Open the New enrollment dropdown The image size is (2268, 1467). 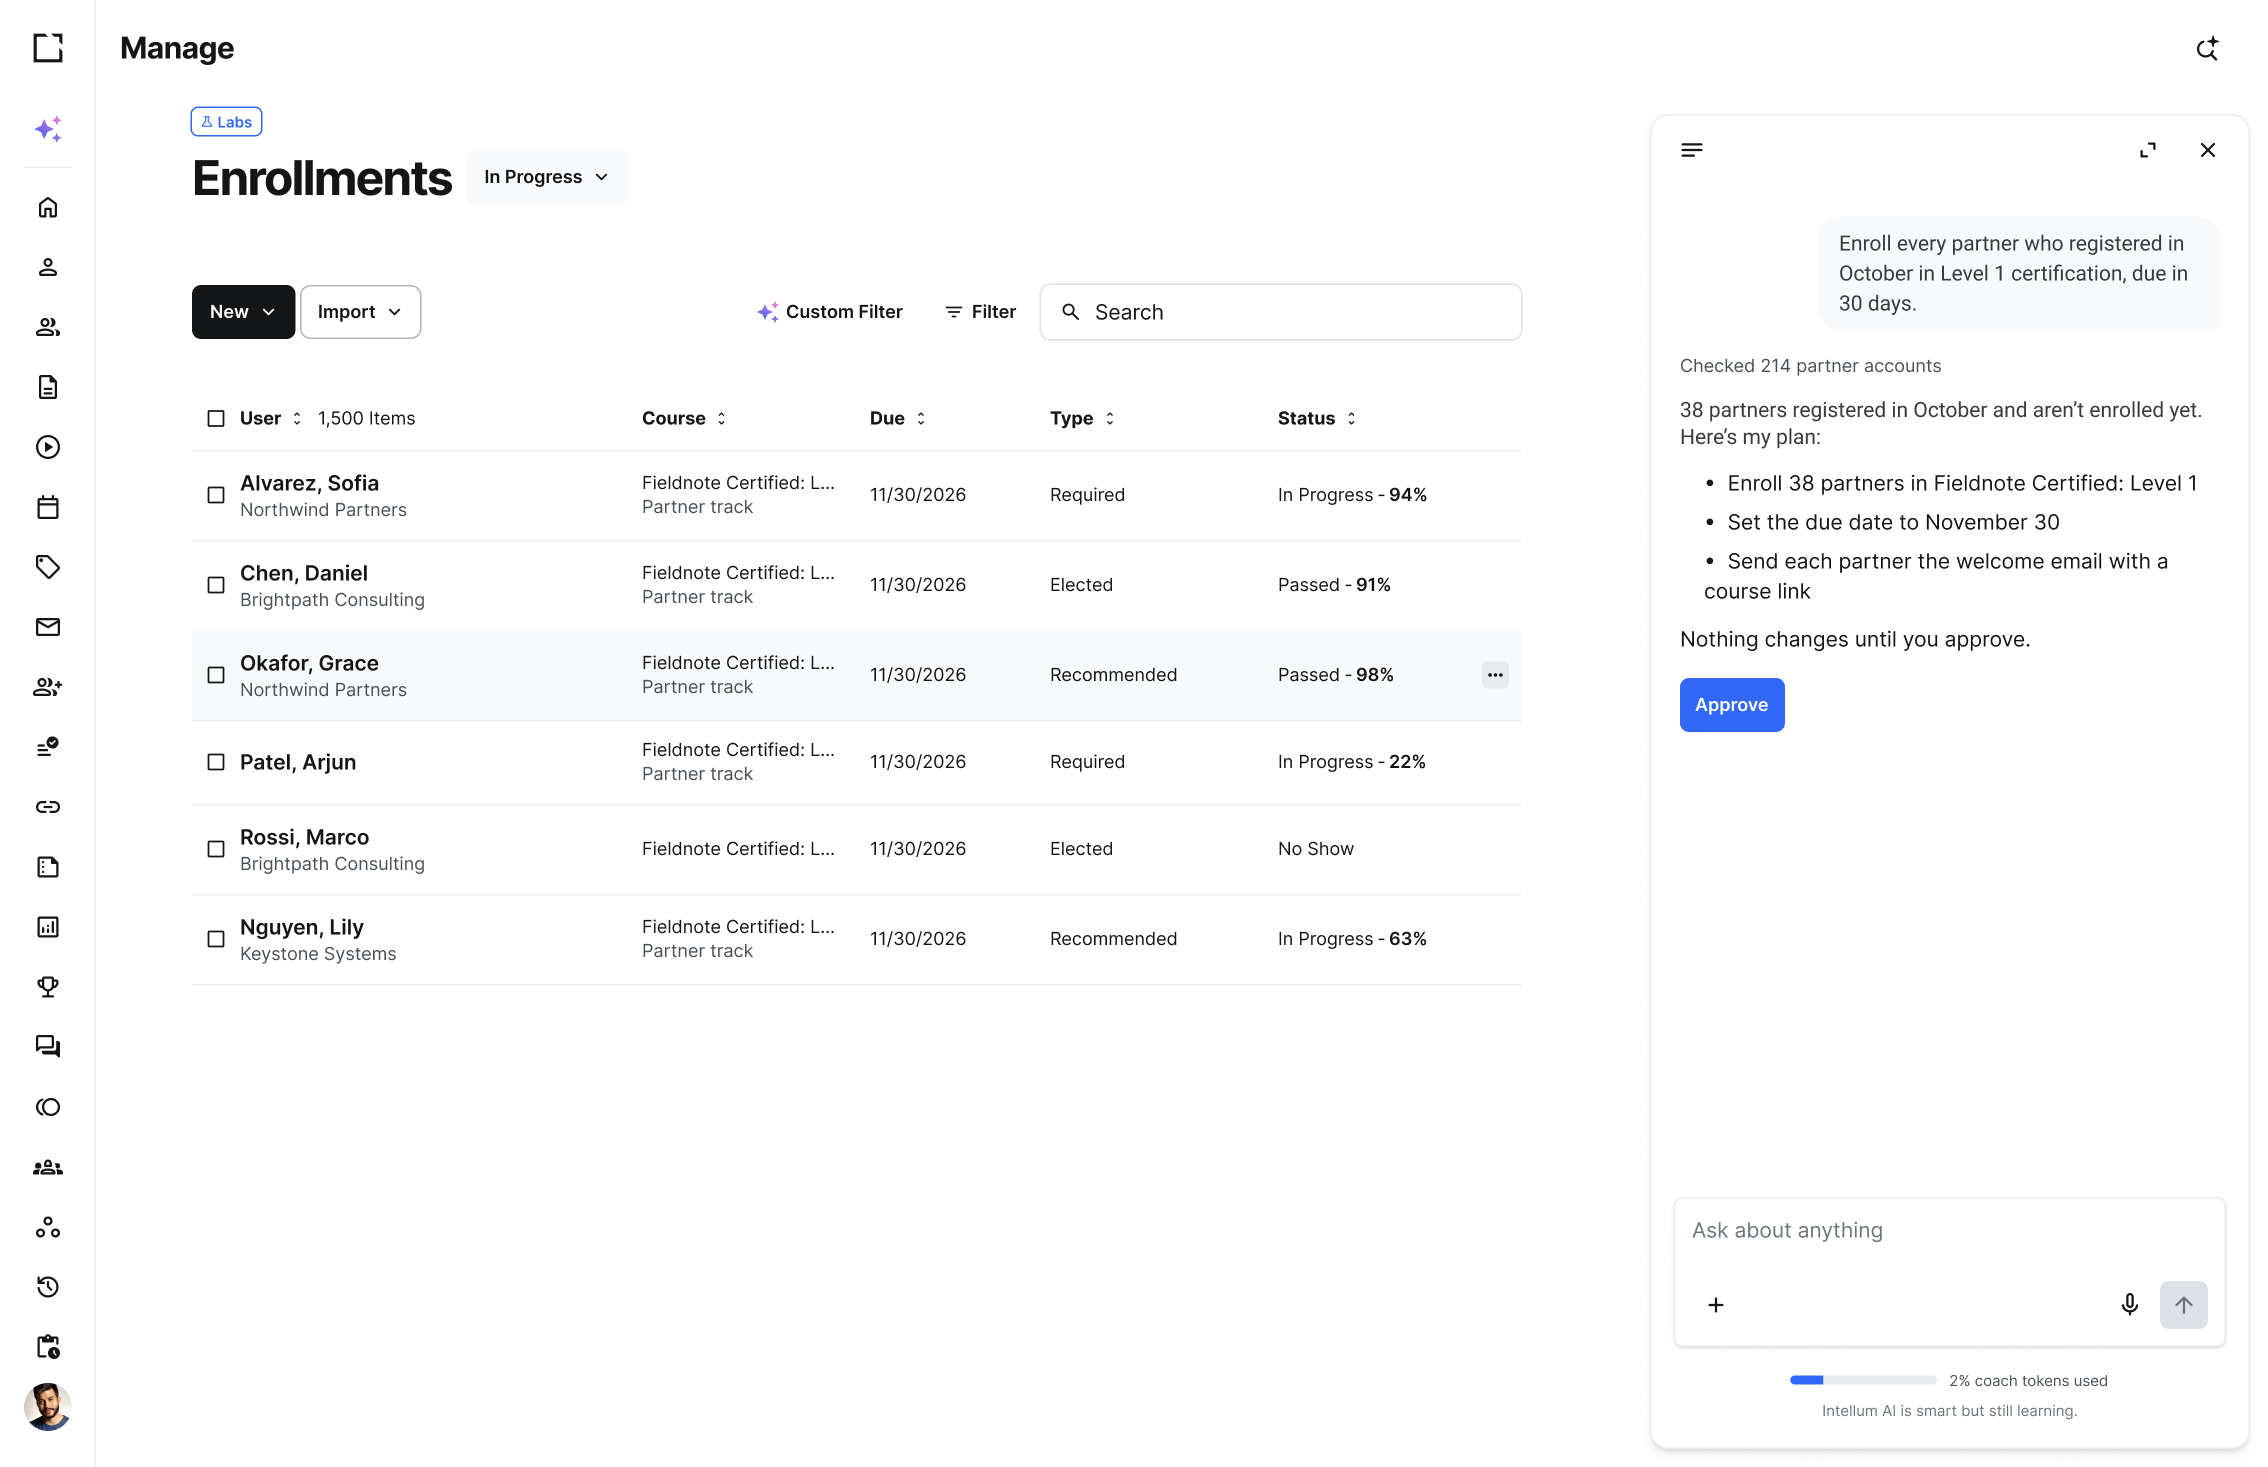point(243,312)
